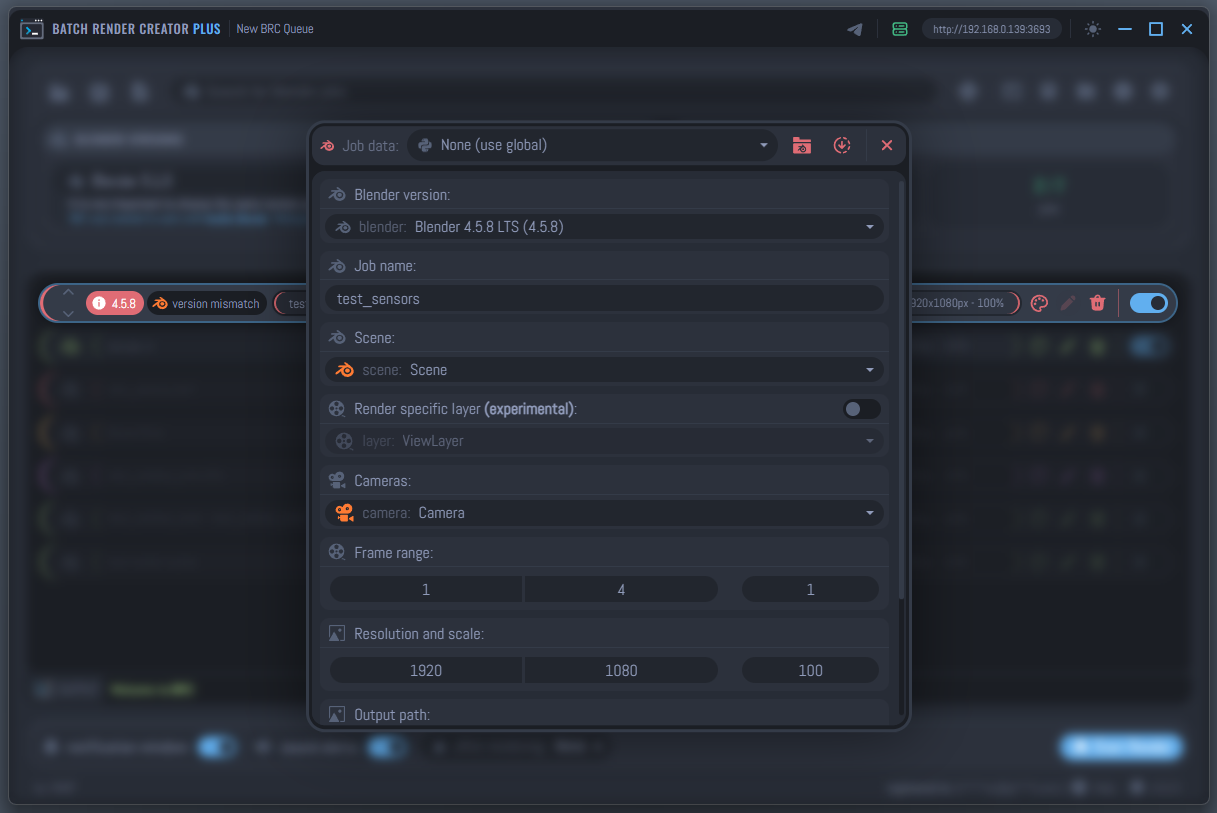Image resolution: width=1217 pixels, height=813 pixels.
Task: Click the Job name field test_sensors
Action: coord(604,299)
